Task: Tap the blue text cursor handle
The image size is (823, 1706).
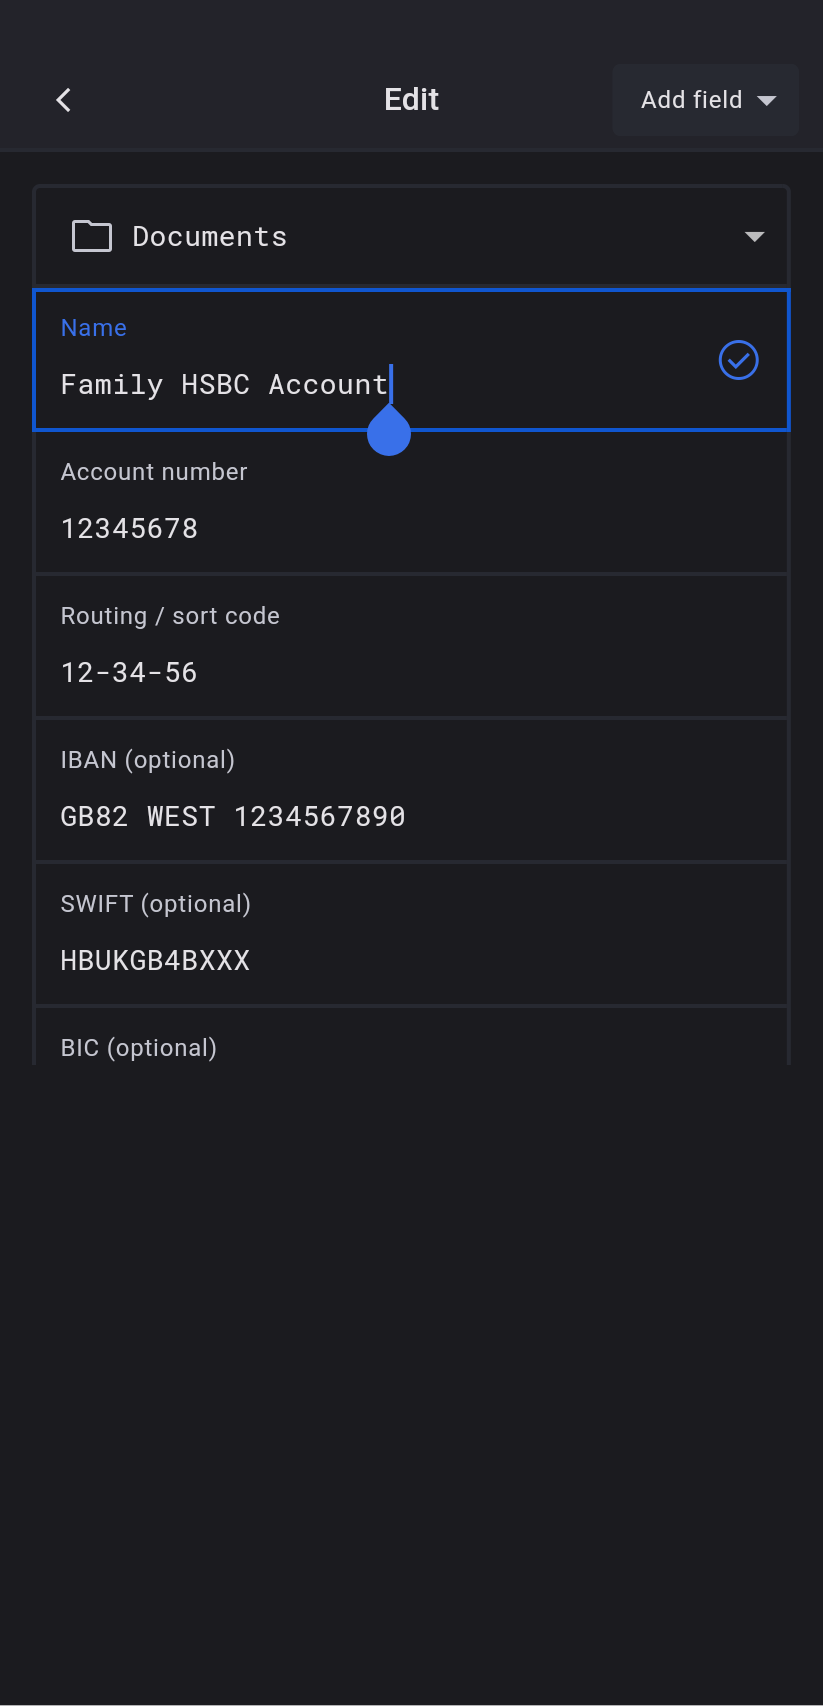Action: (389, 434)
